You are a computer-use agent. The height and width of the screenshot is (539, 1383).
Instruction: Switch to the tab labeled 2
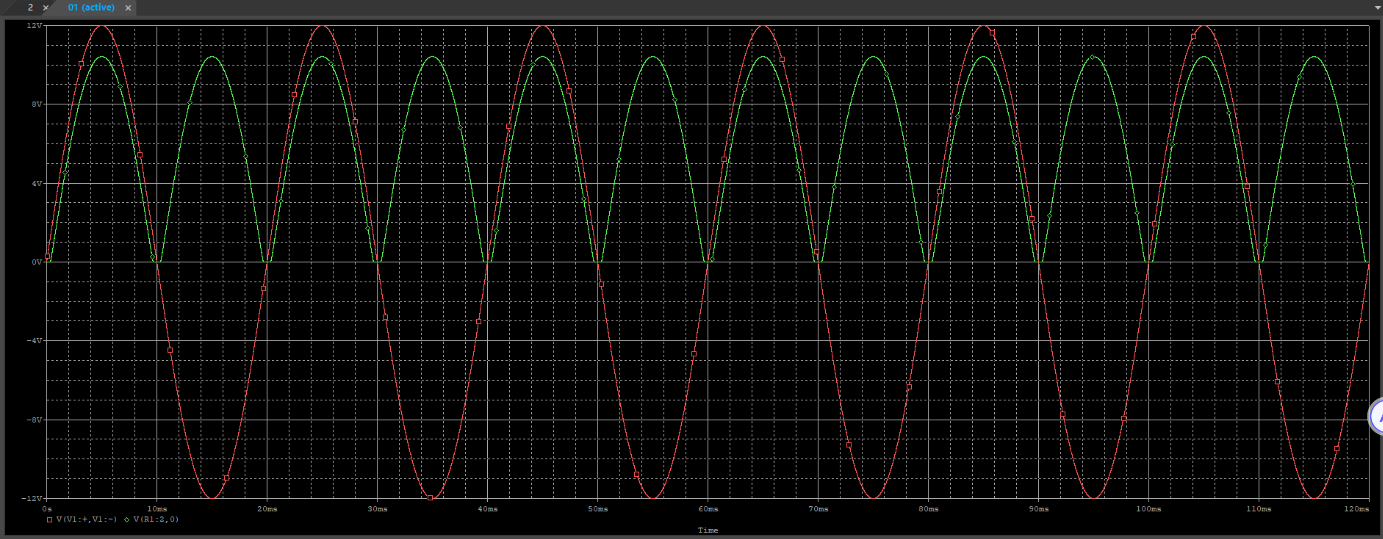30,7
